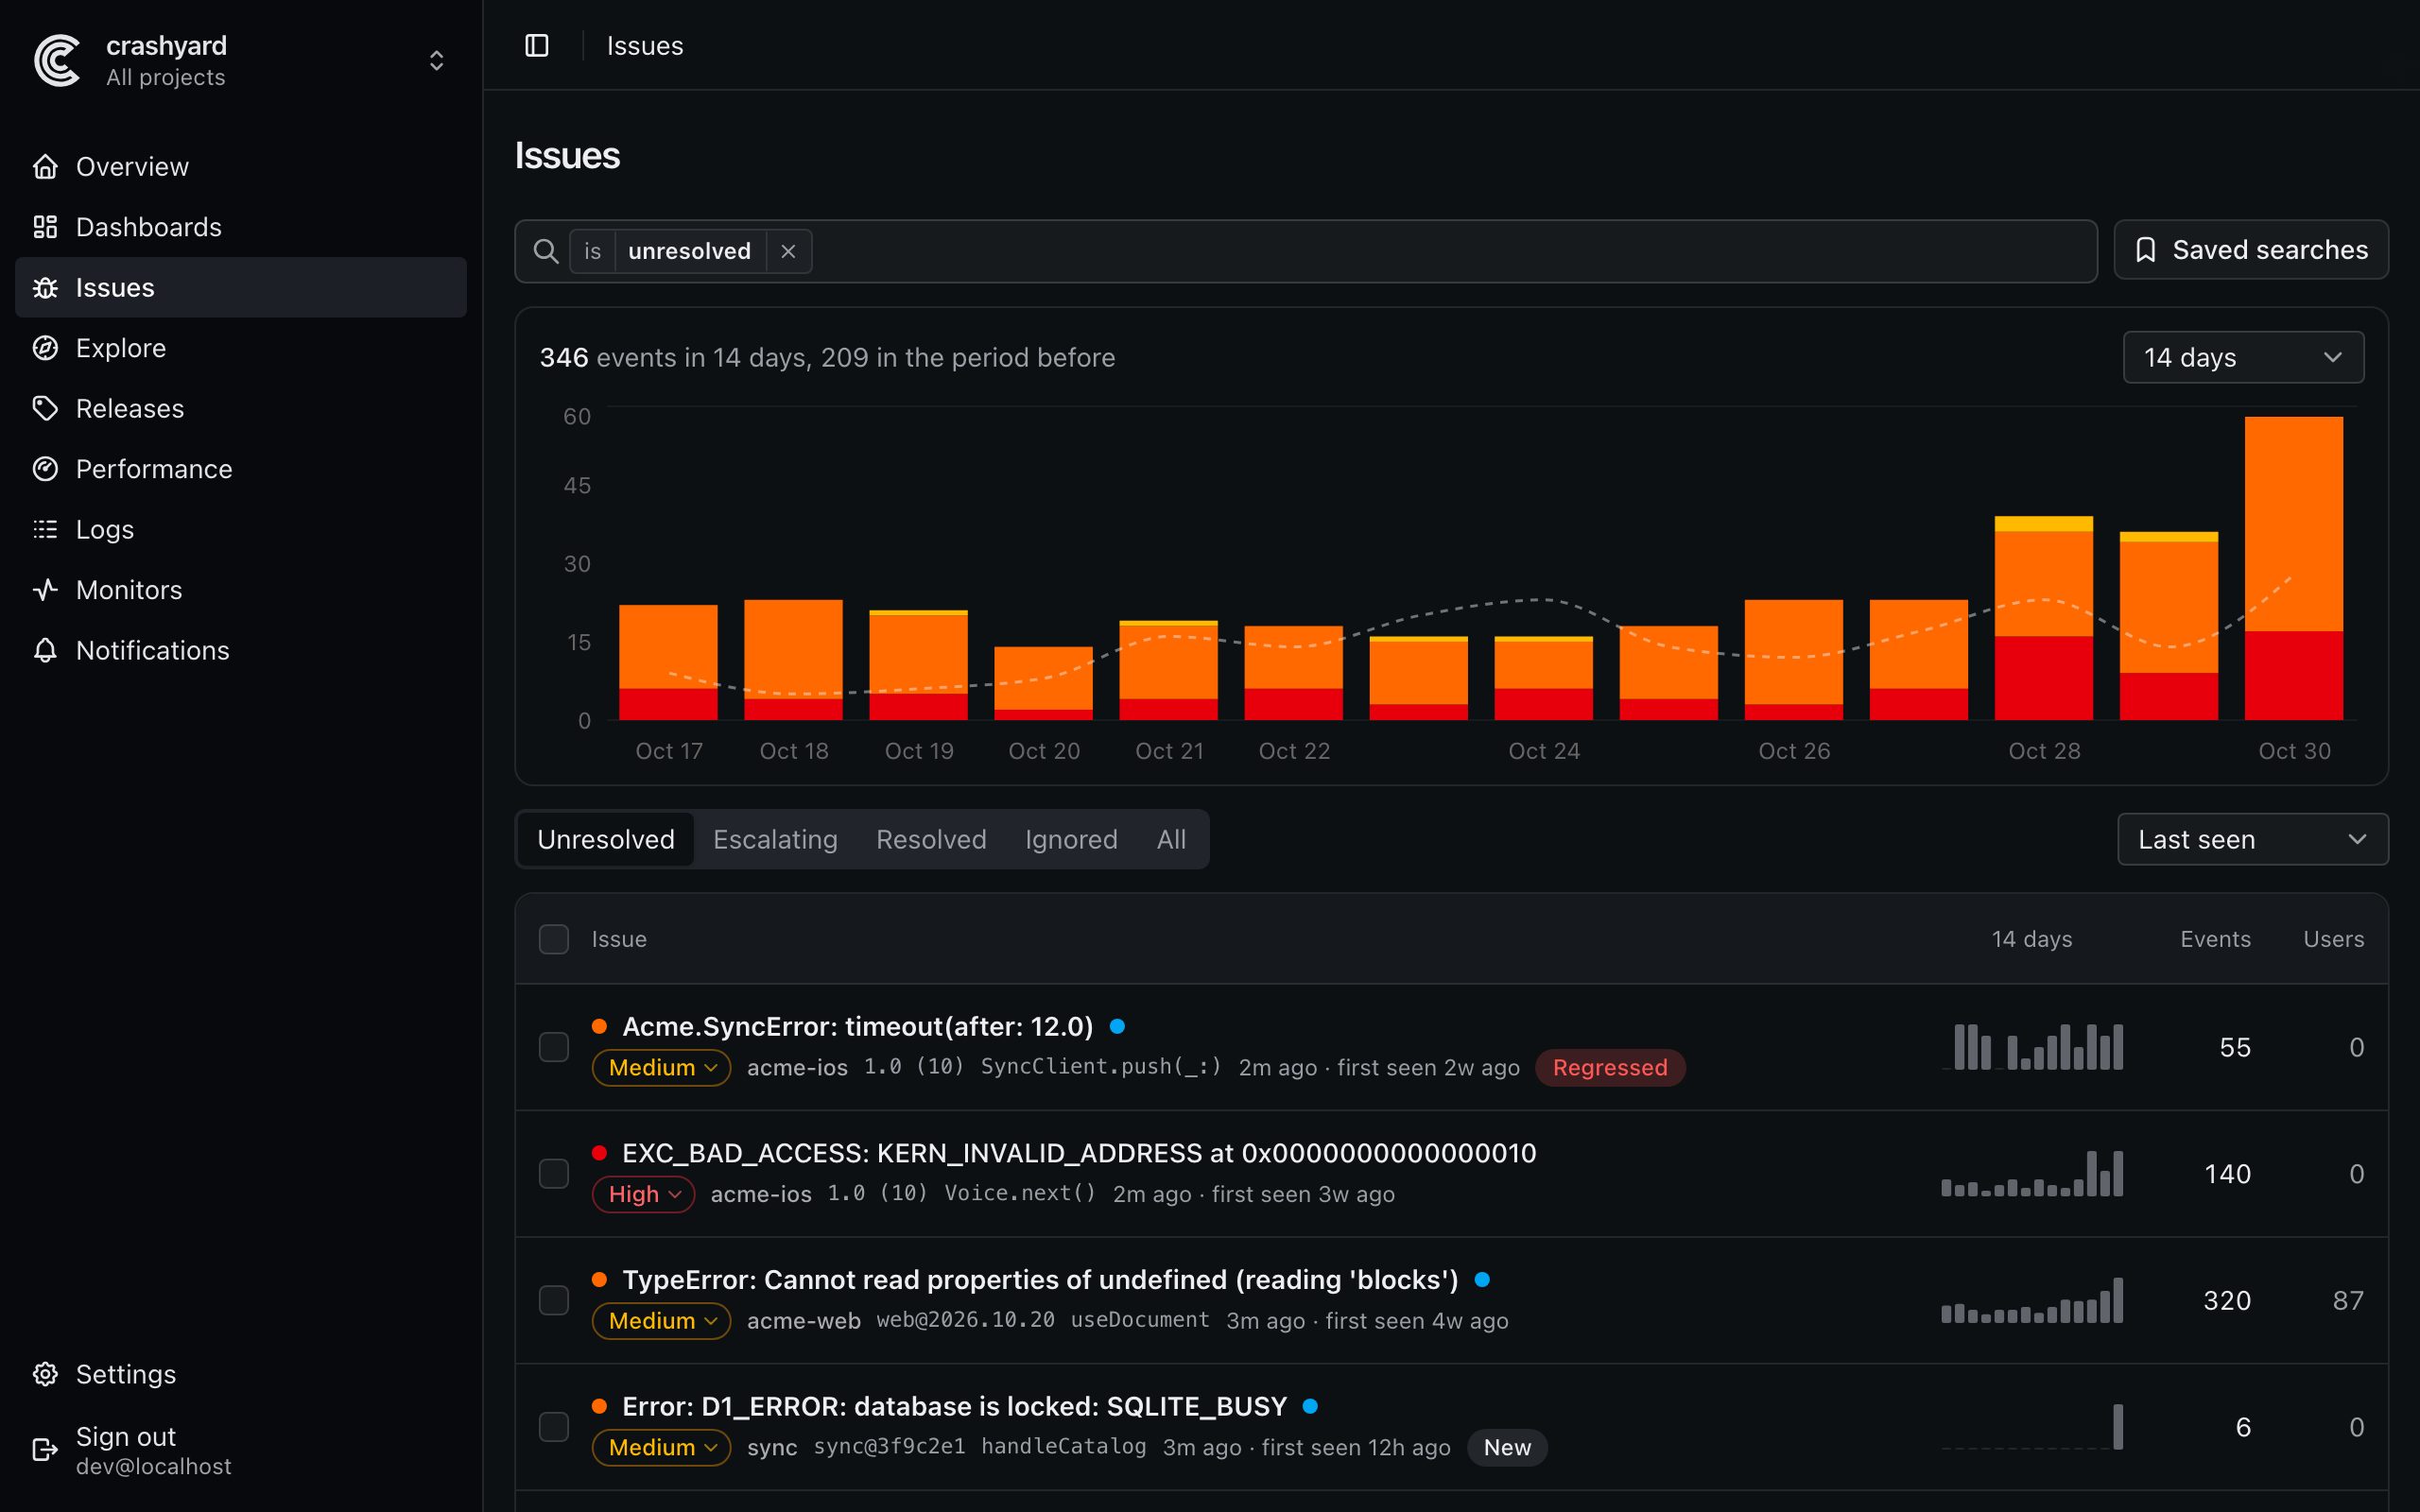Image resolution: width=2420 pixels, height=1512 pixels.
Task: Click the Releases tag icon
Action: (45, 408)
